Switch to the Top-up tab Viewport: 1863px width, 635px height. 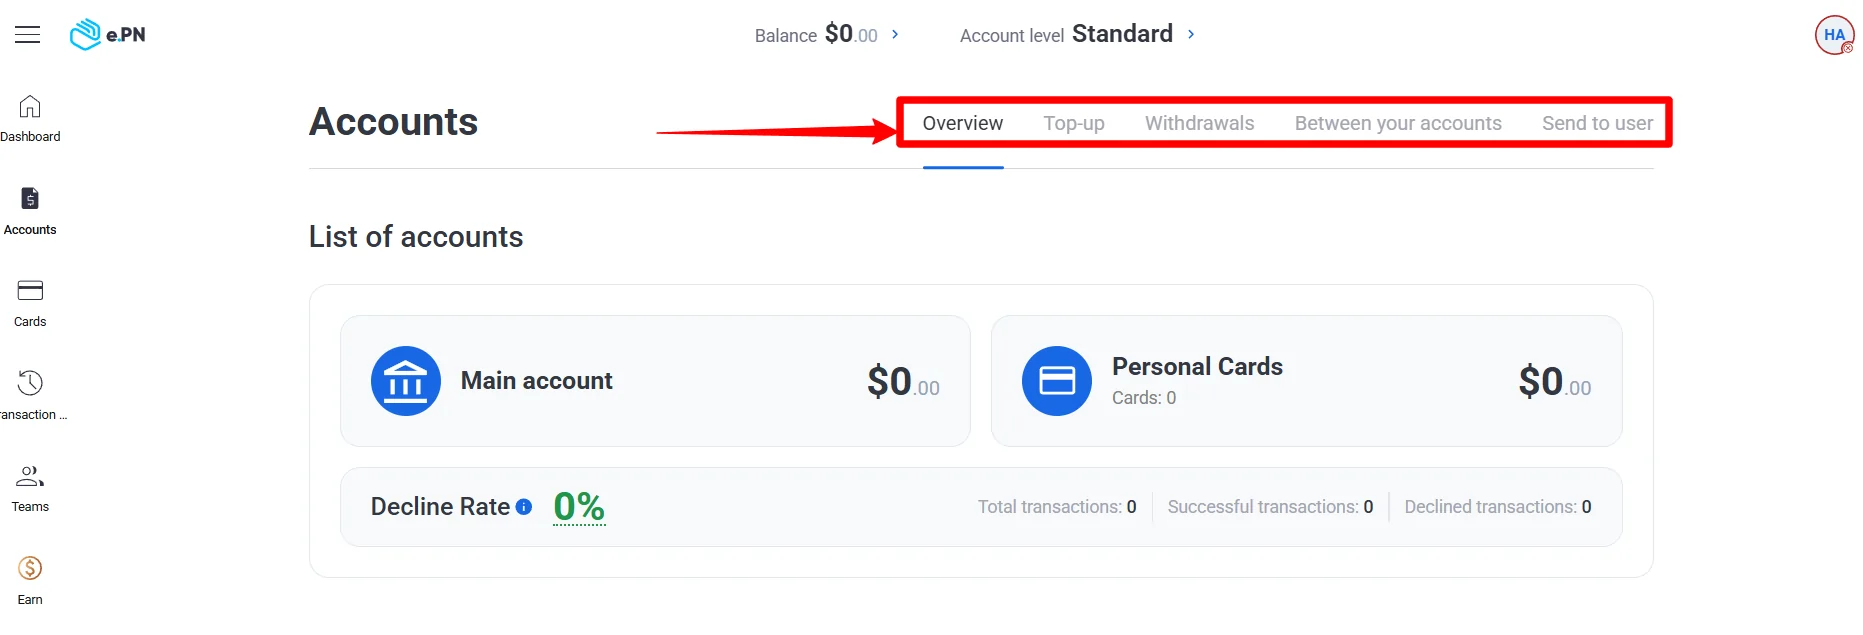click(x=1074, y=123)
